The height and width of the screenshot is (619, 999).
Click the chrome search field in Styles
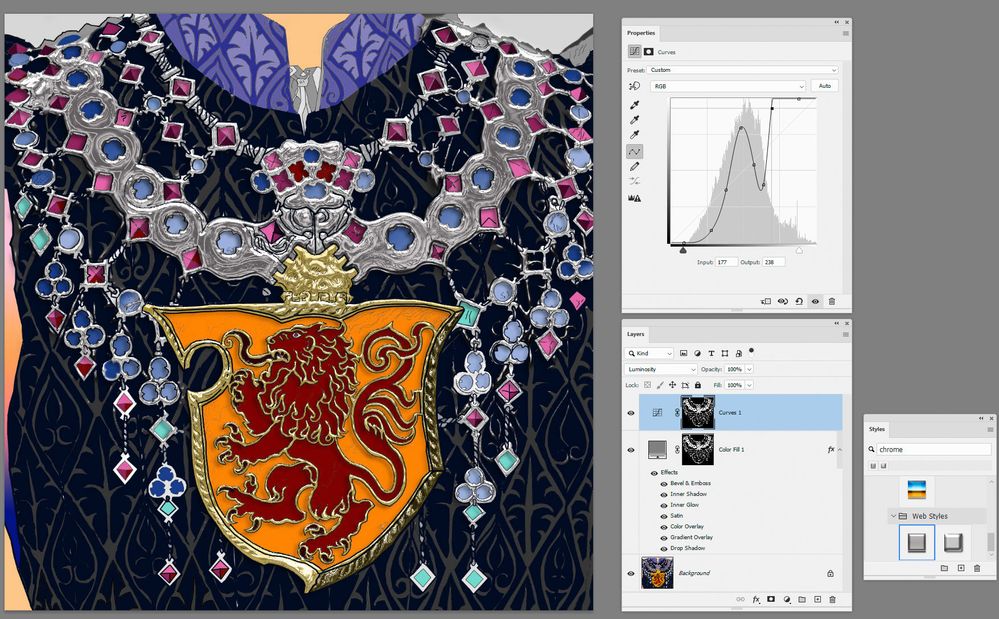click(933, 450)
